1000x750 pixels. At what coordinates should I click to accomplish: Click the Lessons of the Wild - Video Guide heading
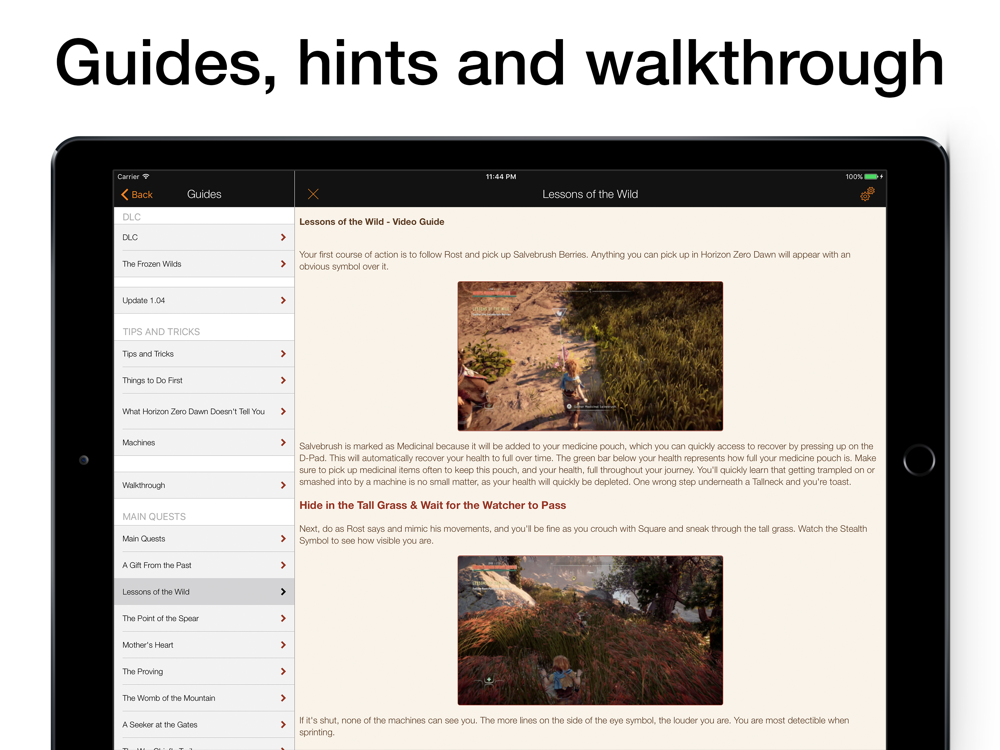point(372,222)
